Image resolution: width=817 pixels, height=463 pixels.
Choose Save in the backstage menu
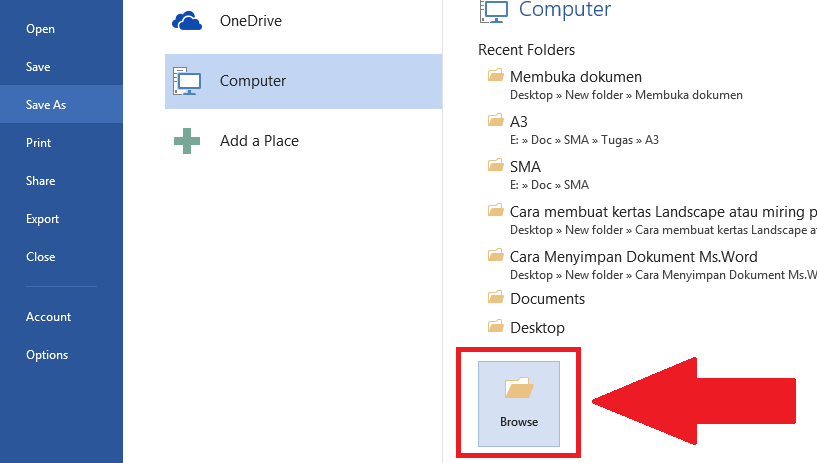click(x=61, y=67)
